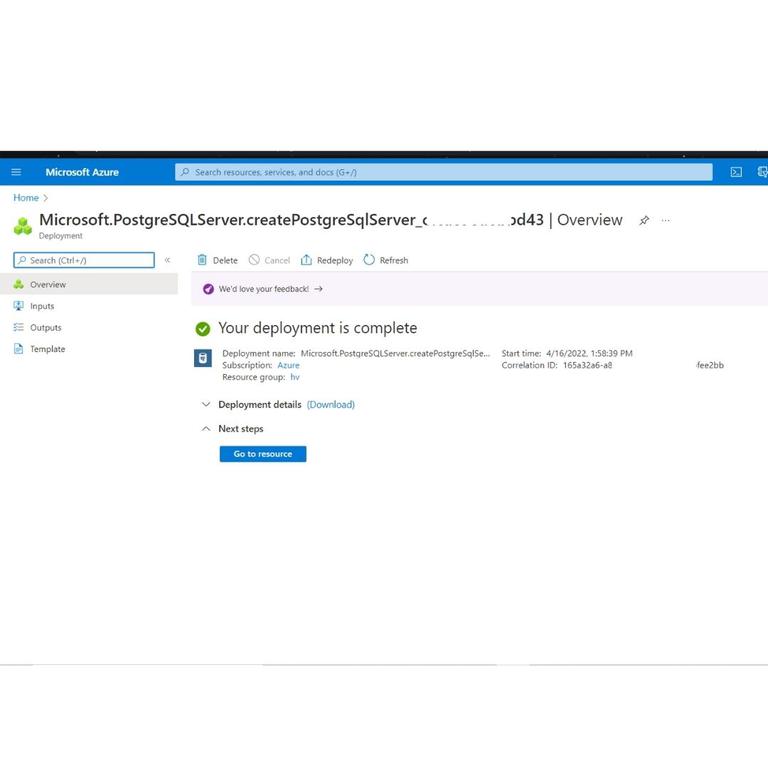768x768 pixels.
Task: Open Inputs in the sidebar
Action: coord(42,306)
